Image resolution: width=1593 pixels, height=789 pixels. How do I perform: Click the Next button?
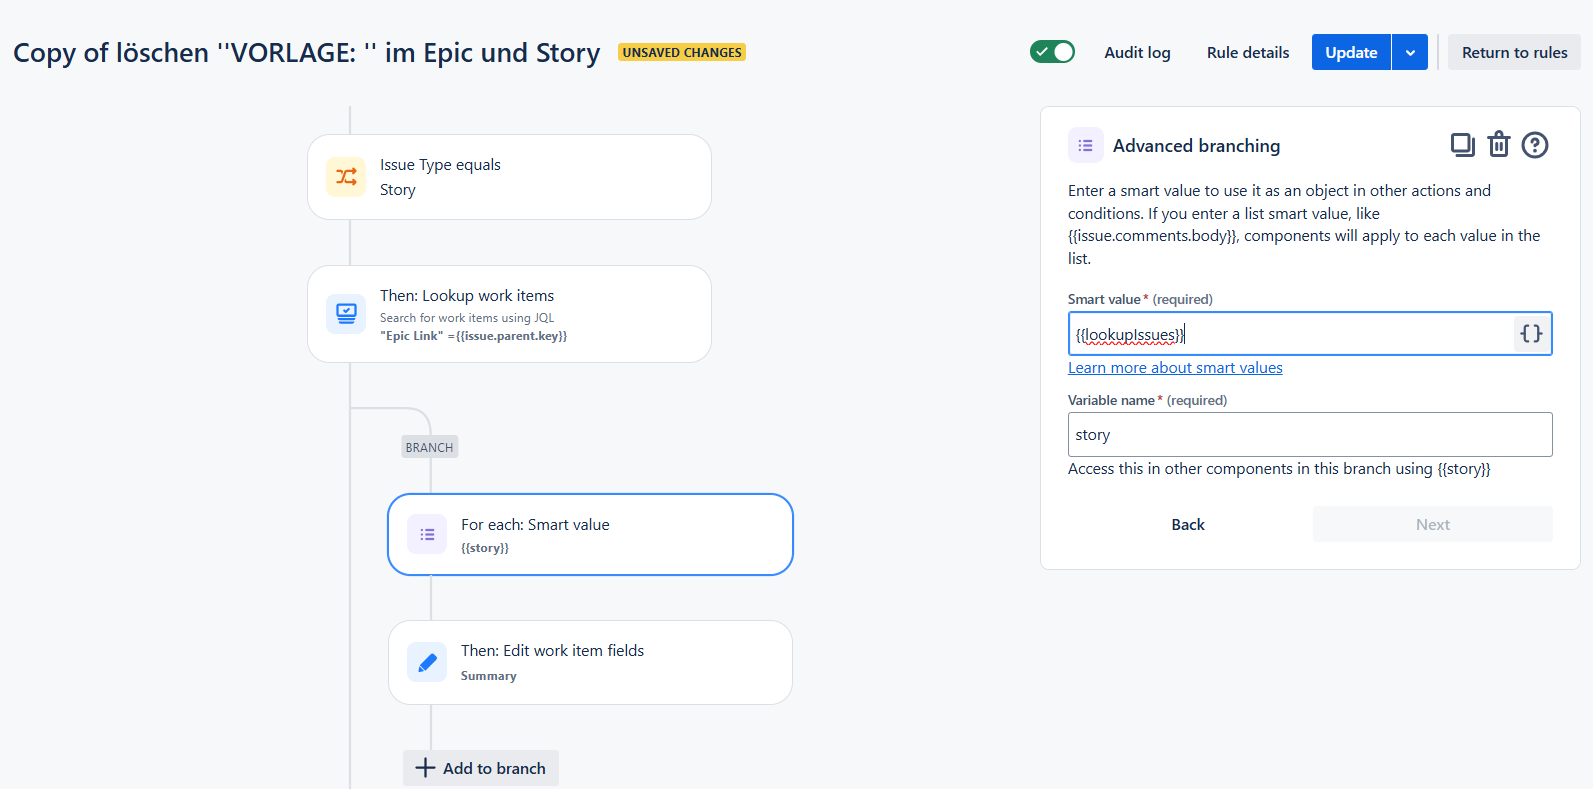[1433, 524]
